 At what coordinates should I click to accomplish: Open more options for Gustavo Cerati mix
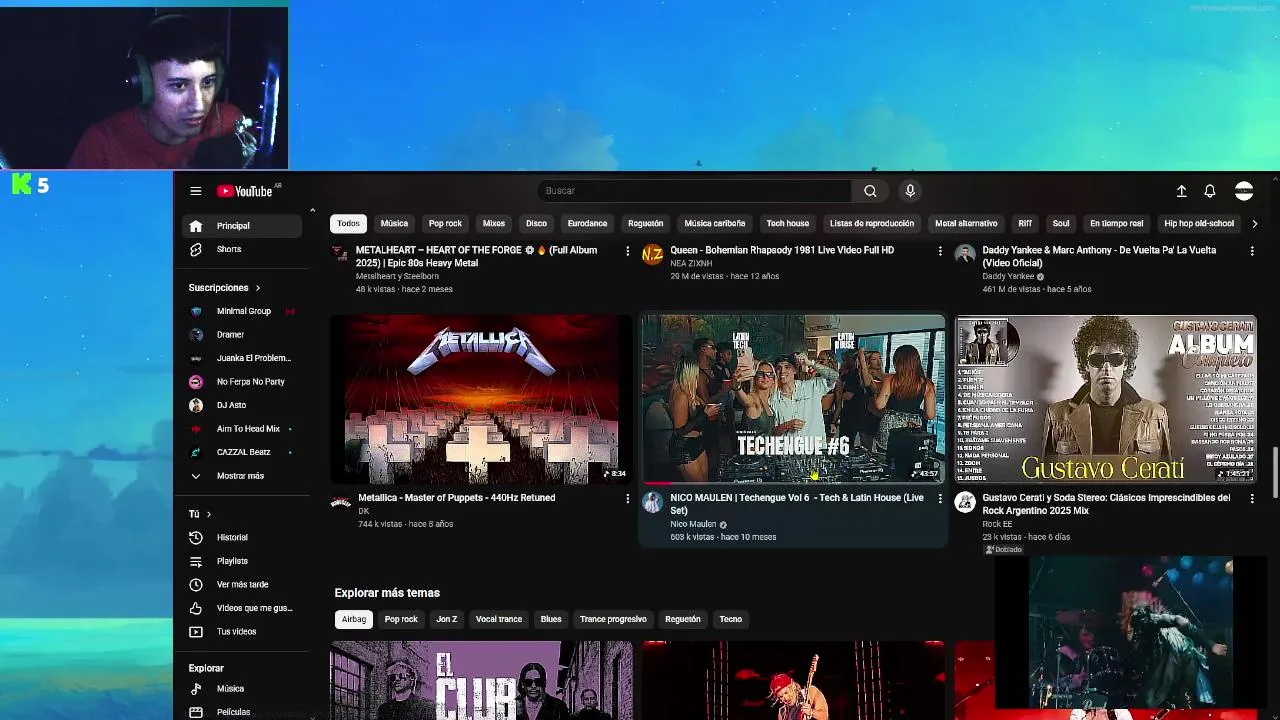(x=1252, y=498)
